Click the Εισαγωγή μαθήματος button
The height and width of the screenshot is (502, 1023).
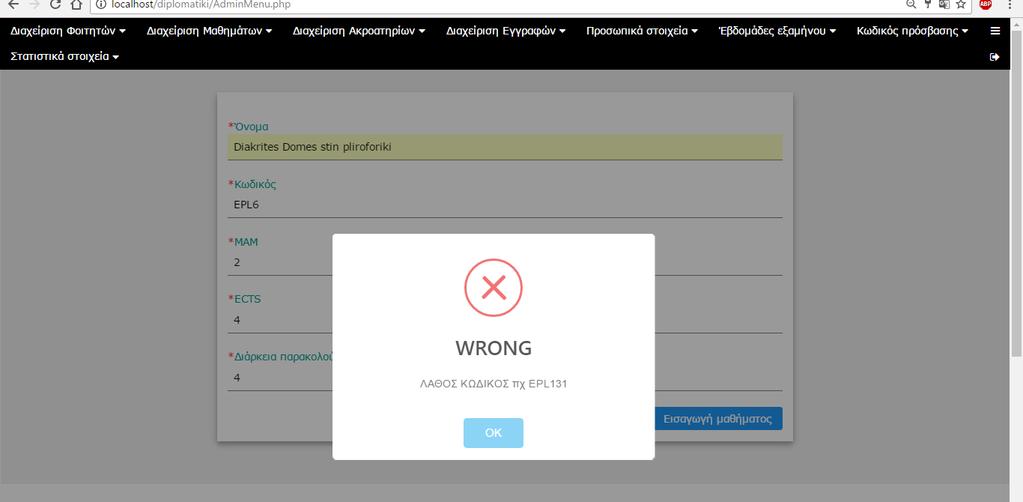tap(718, 418)
